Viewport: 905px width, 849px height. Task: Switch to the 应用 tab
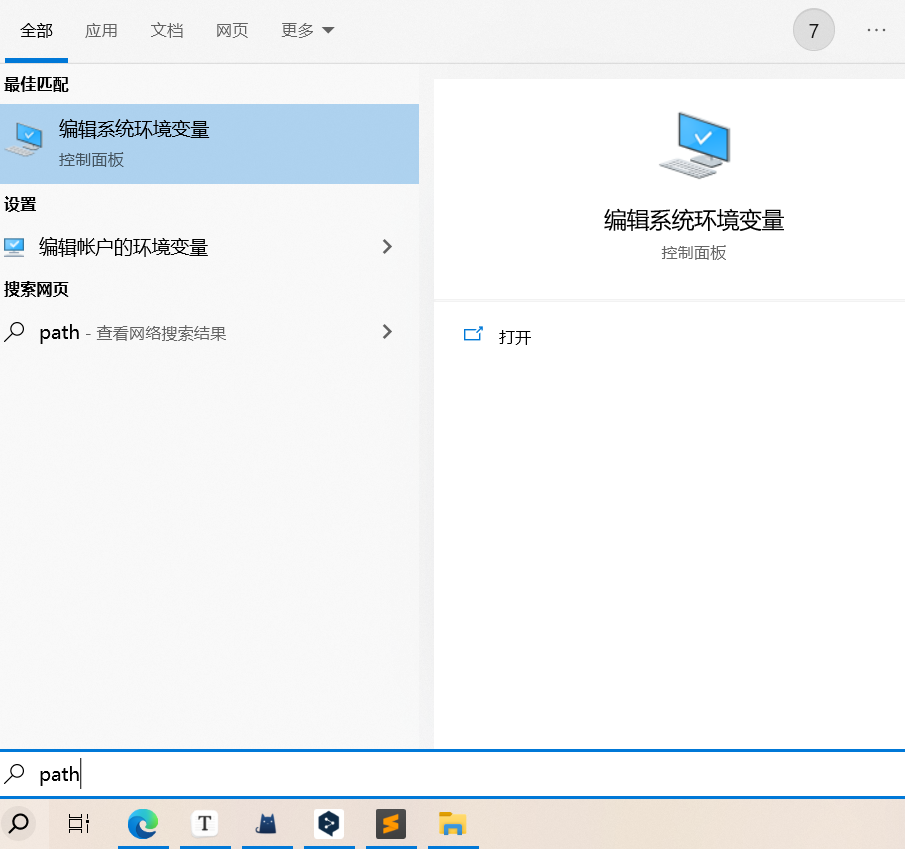101,31
